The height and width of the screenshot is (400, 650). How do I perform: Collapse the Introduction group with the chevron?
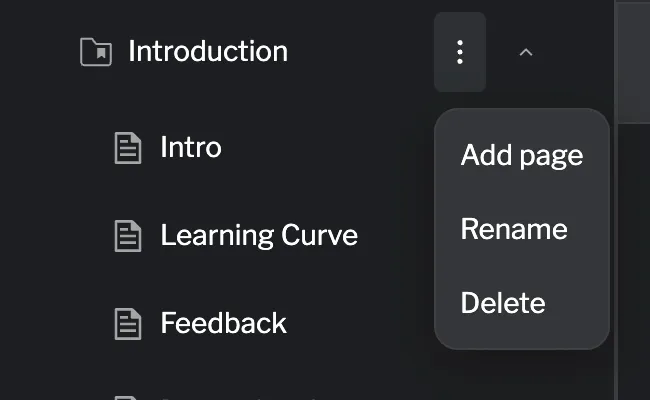[526, 52]
